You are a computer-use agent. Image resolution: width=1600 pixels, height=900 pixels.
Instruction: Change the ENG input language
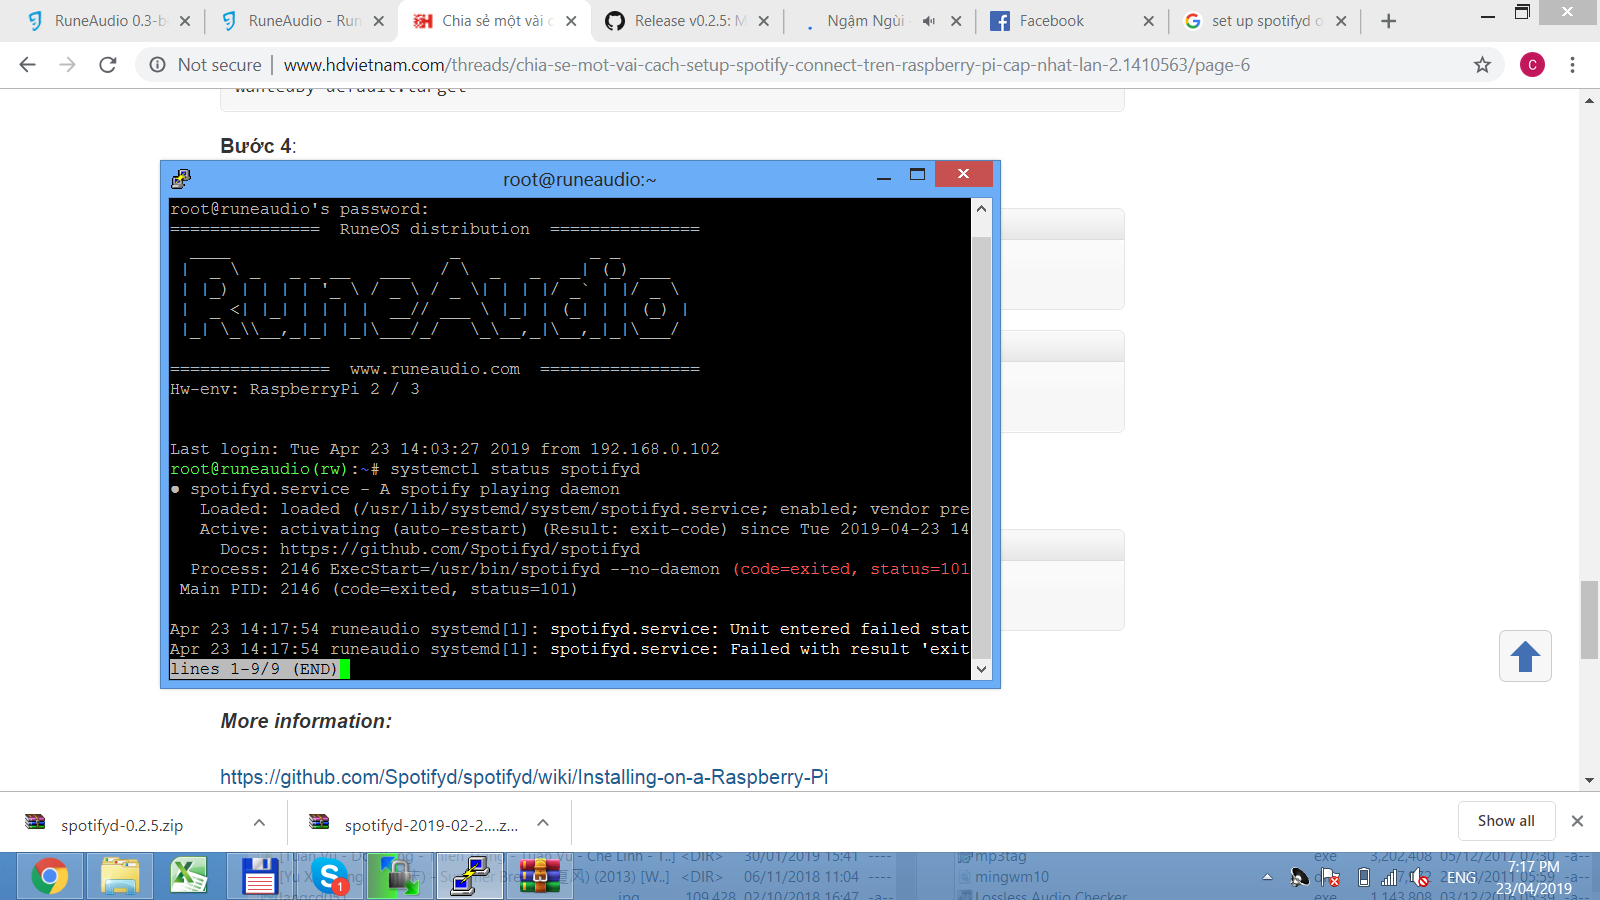pos(1461,877)
